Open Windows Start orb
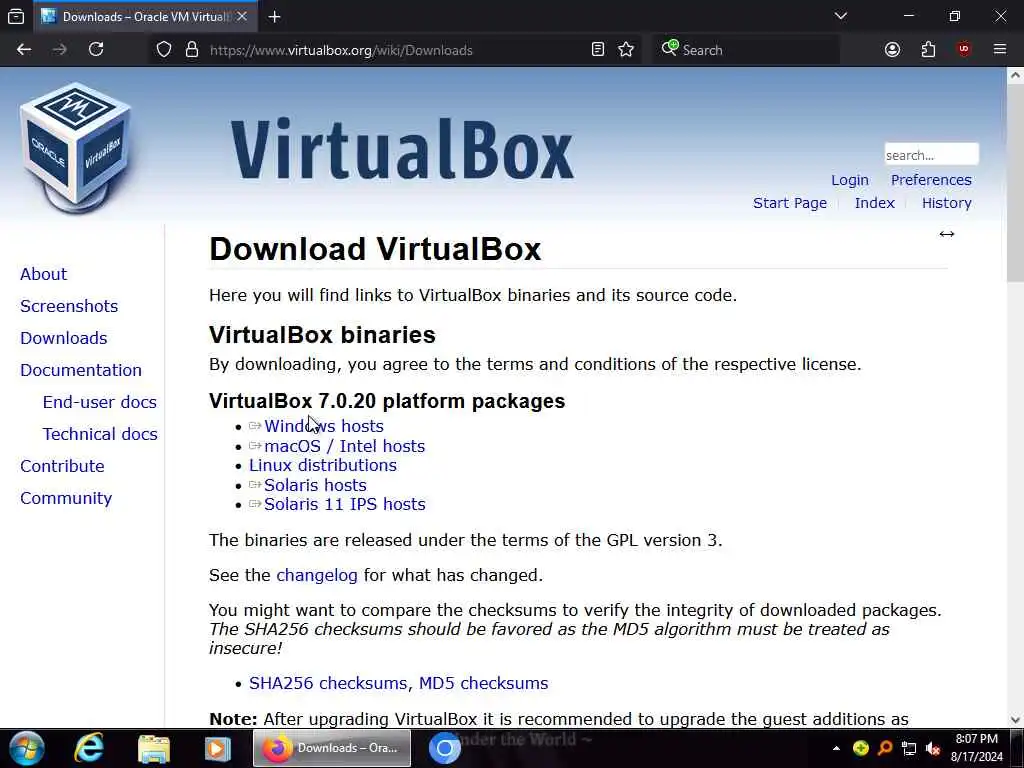1024x768 pixels. pyautogui.click(x=26, y=748)
